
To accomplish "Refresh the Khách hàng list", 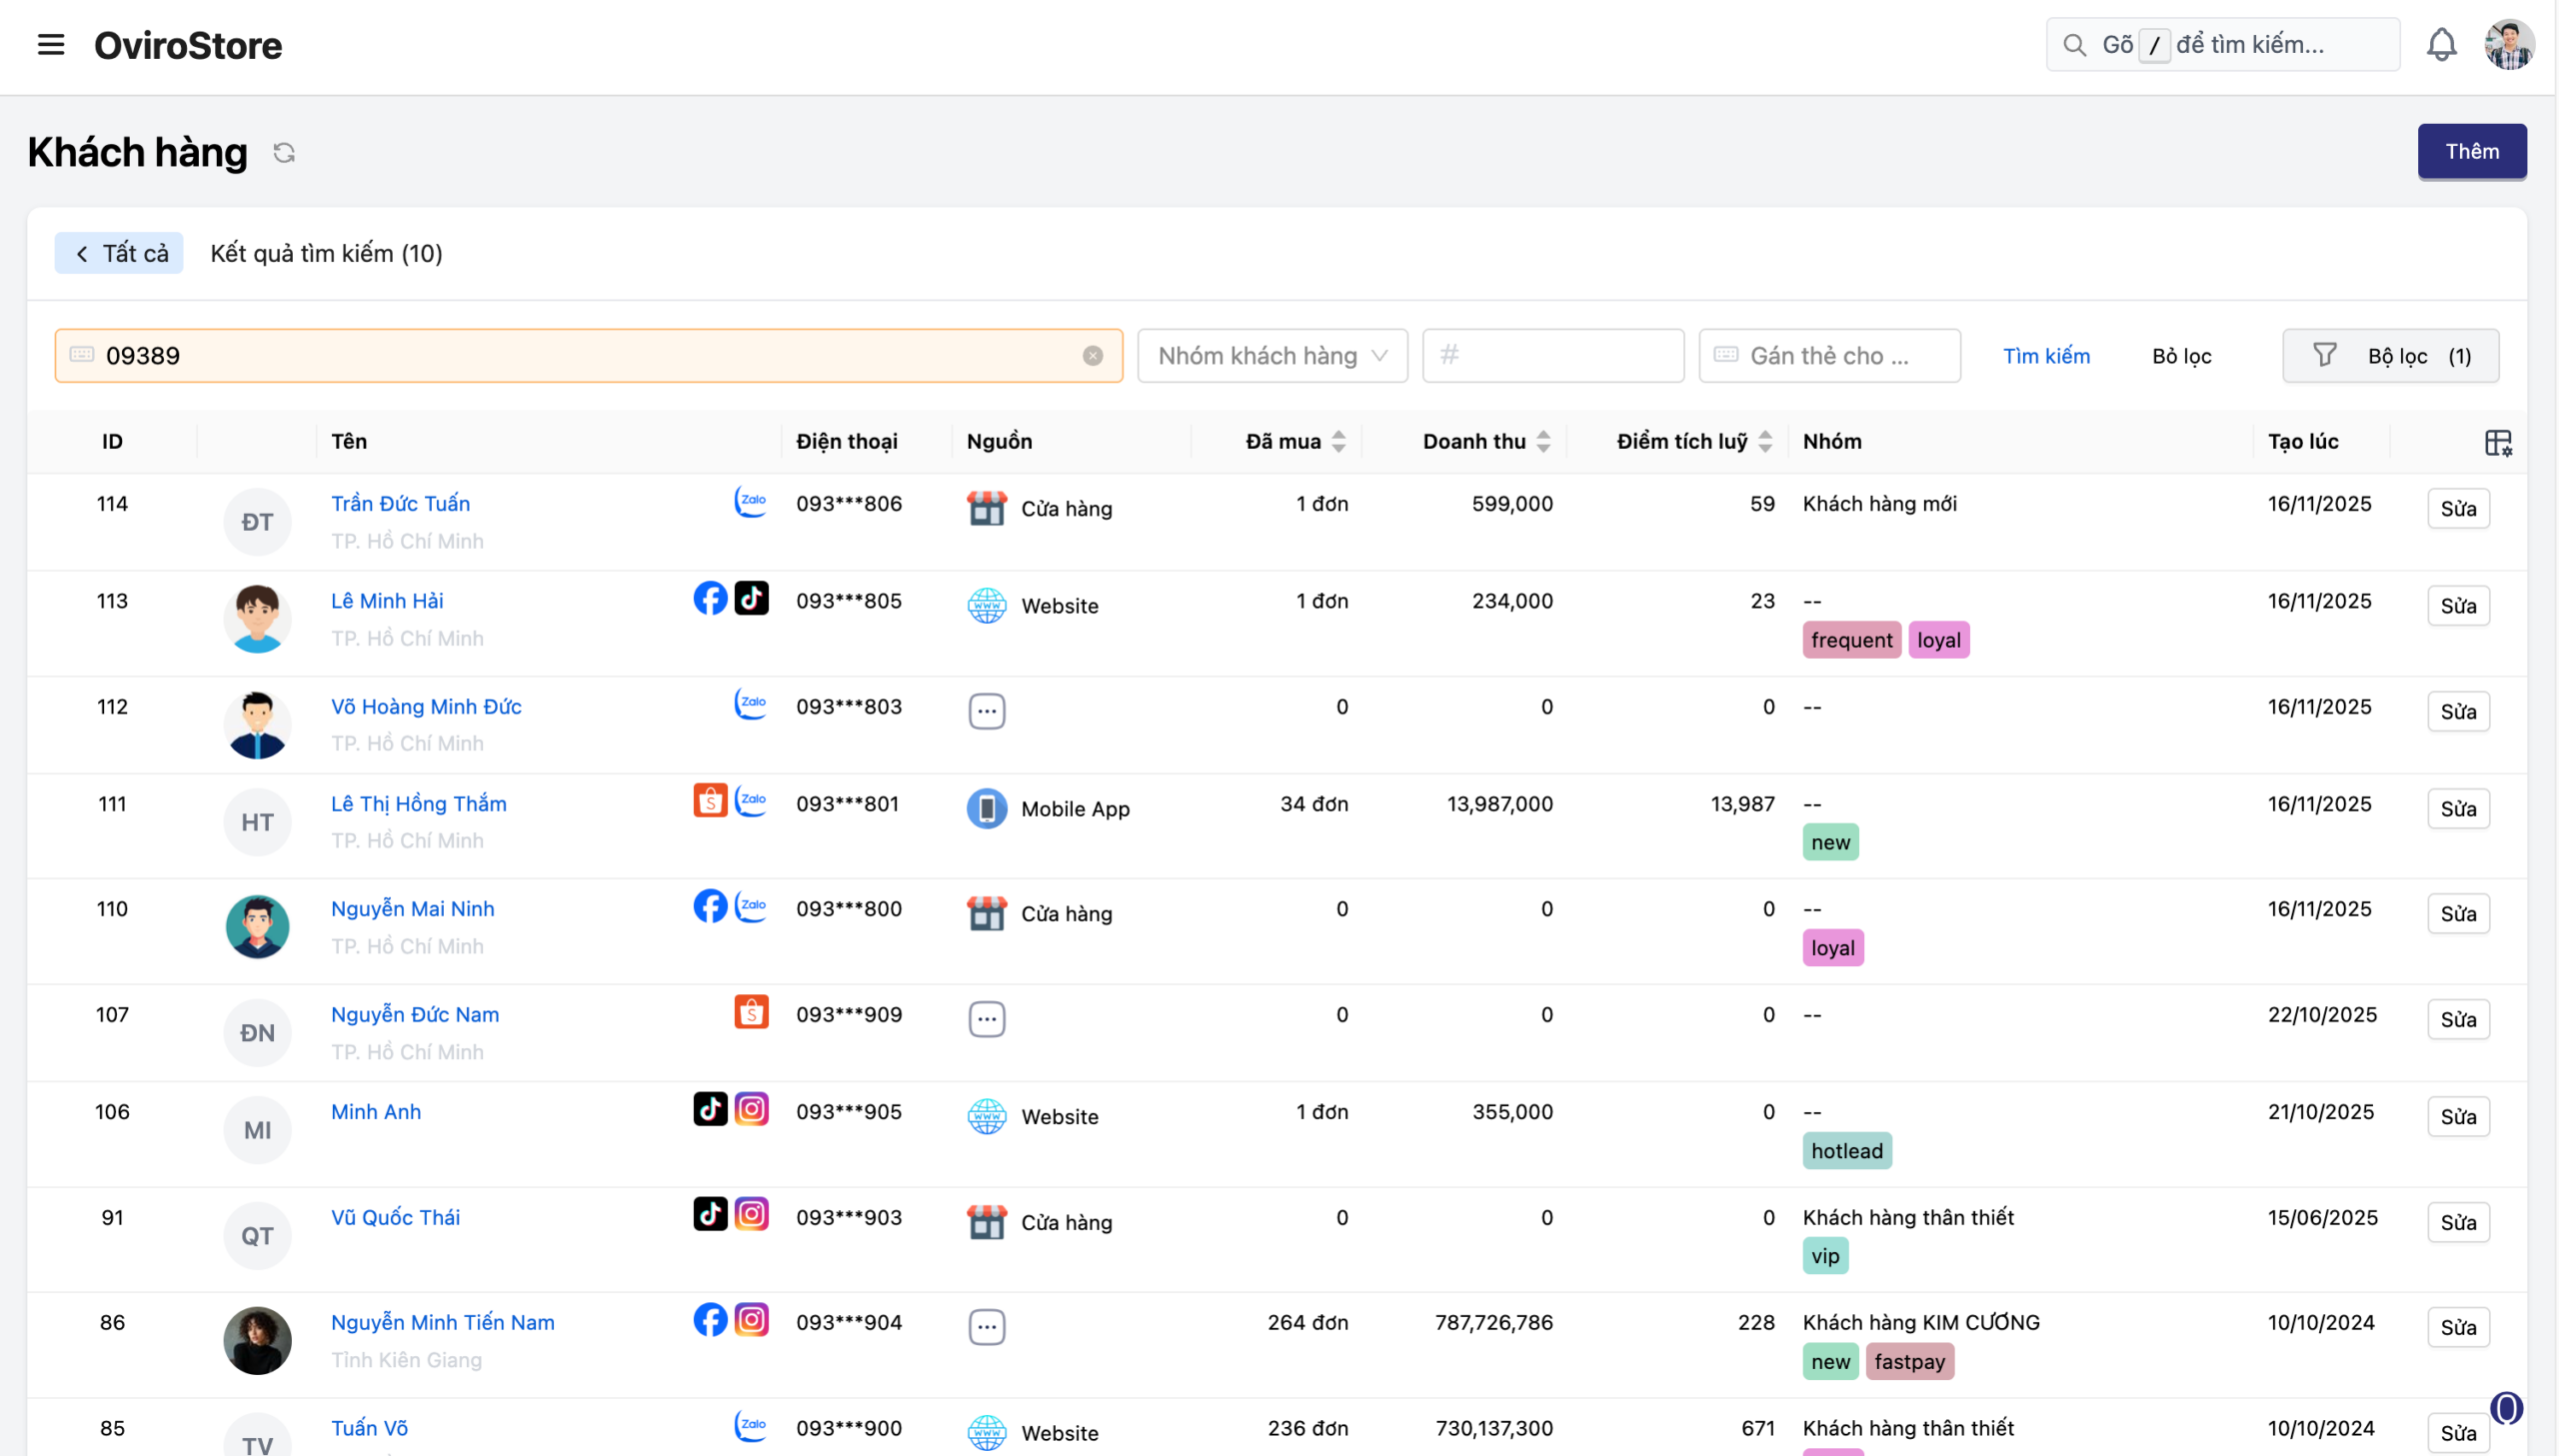I will [x=284, y=153].
